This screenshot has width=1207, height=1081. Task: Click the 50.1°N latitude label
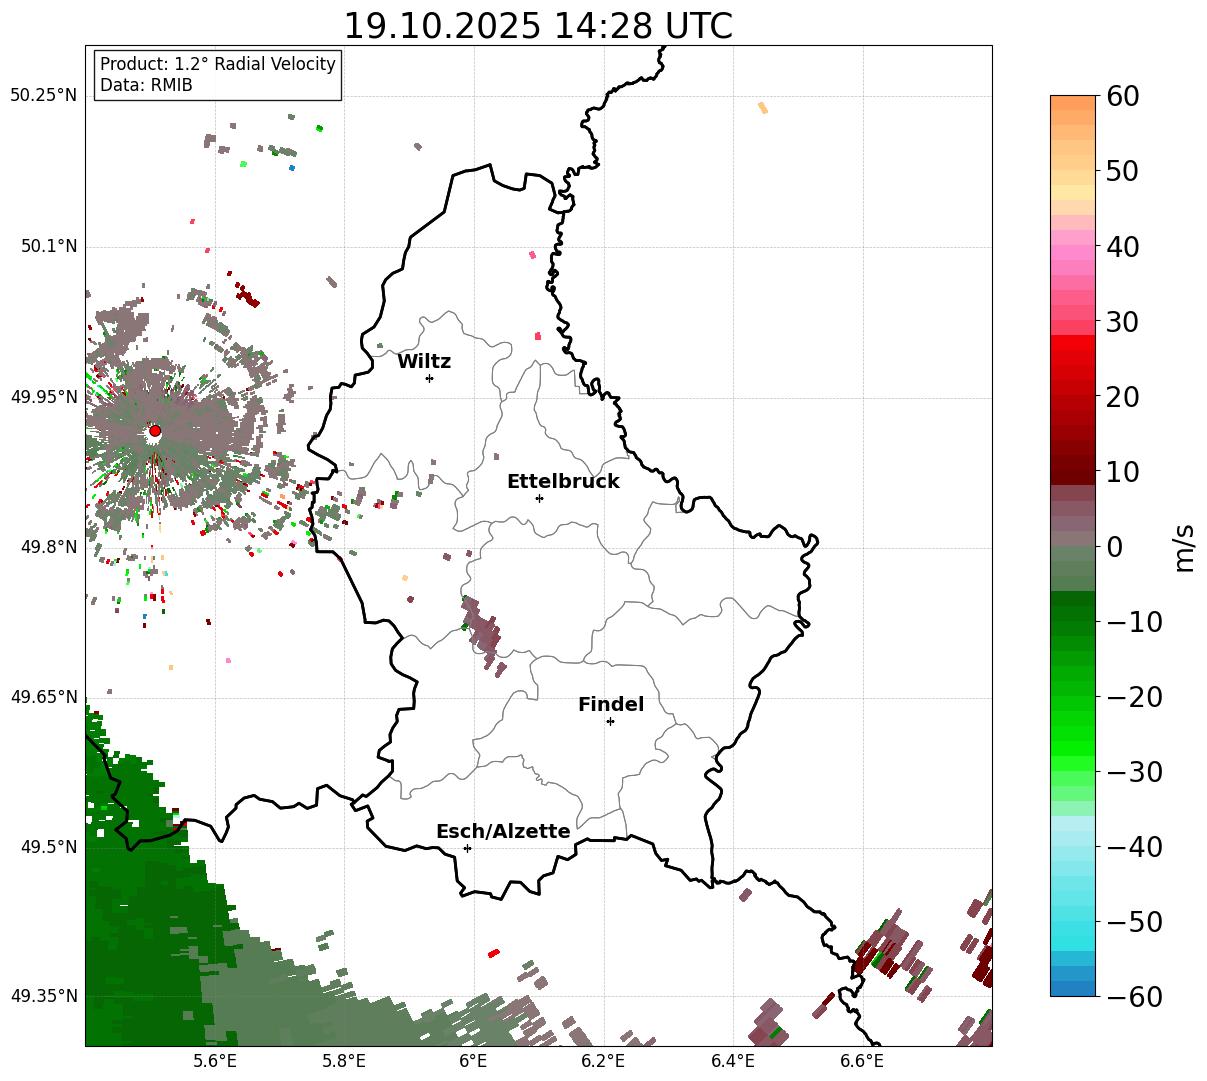(x=48, y=246)
